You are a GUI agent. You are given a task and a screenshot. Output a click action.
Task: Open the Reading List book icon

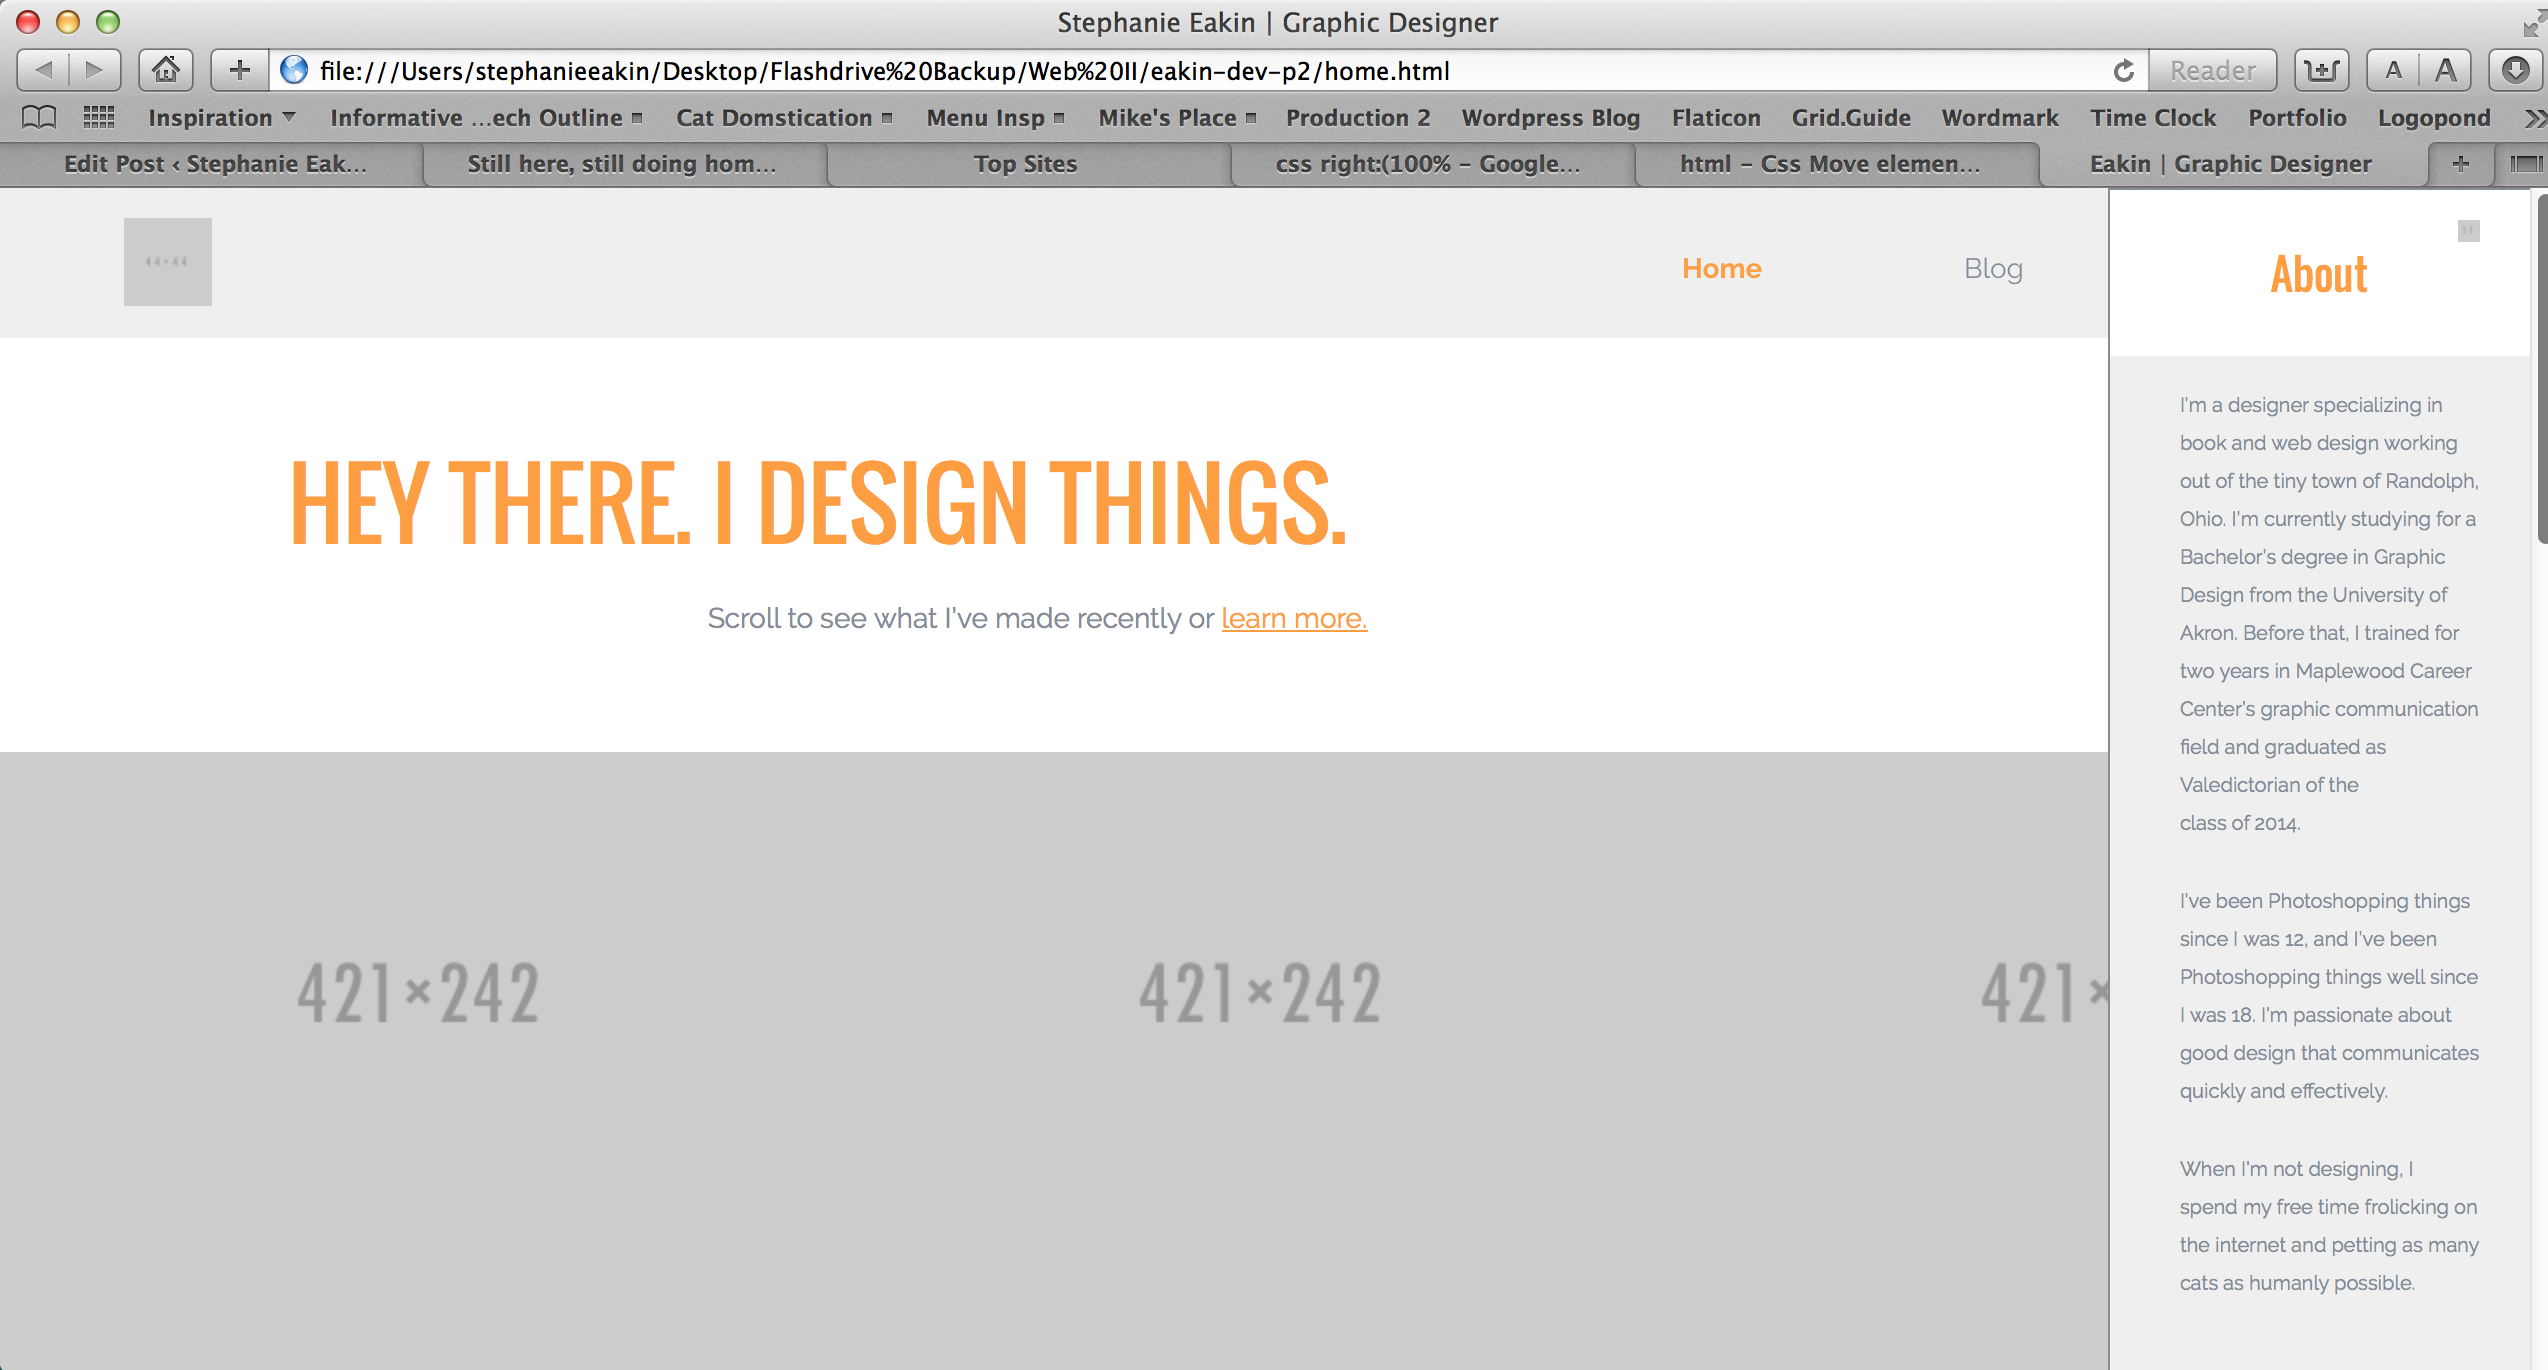(39, 118)
